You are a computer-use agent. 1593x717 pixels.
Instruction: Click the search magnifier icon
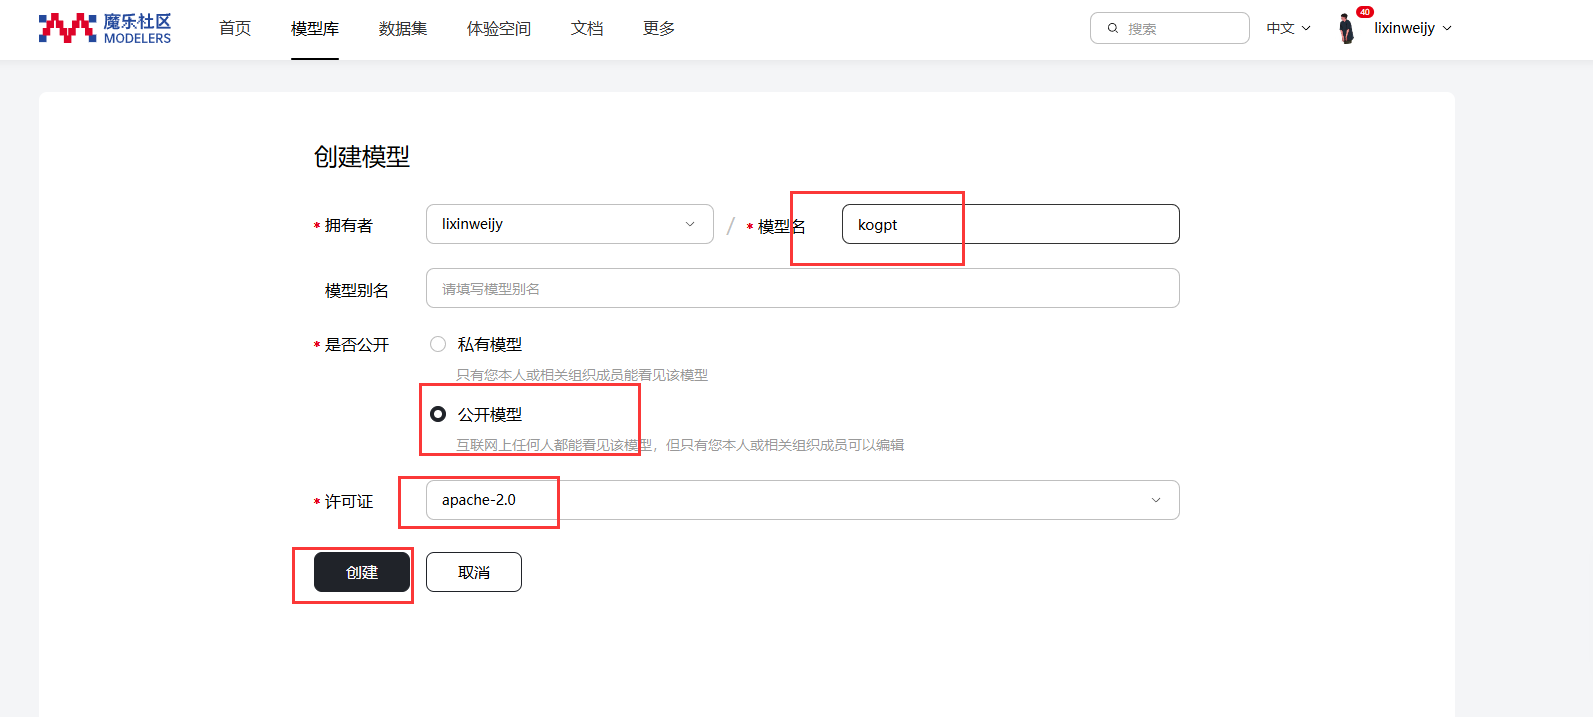1112,28
